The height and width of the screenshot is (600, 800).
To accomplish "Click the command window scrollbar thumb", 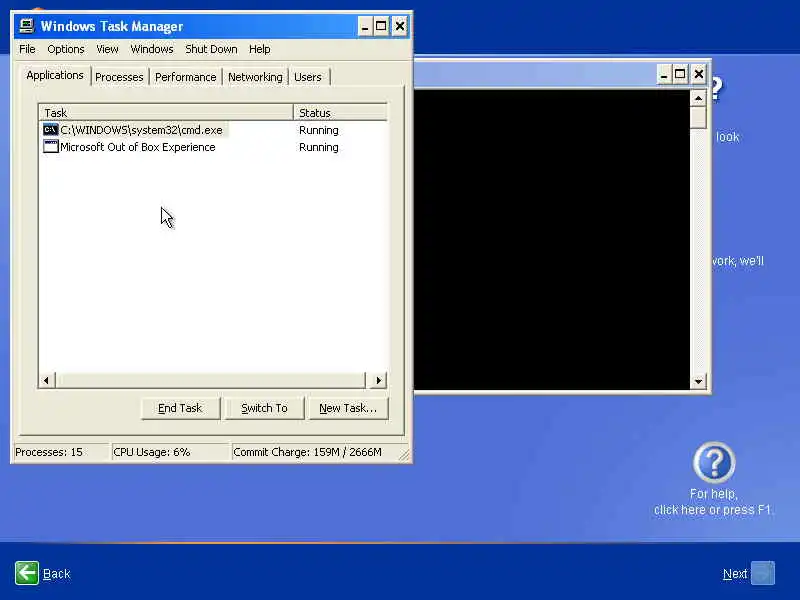I will [x=698, y=117].
